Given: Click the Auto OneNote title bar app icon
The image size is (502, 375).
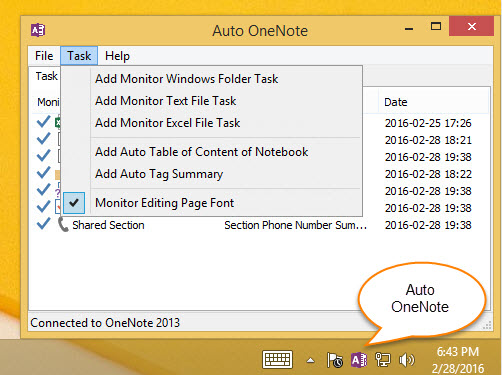Looking at the screenshot, I should (x=38, y=30).
